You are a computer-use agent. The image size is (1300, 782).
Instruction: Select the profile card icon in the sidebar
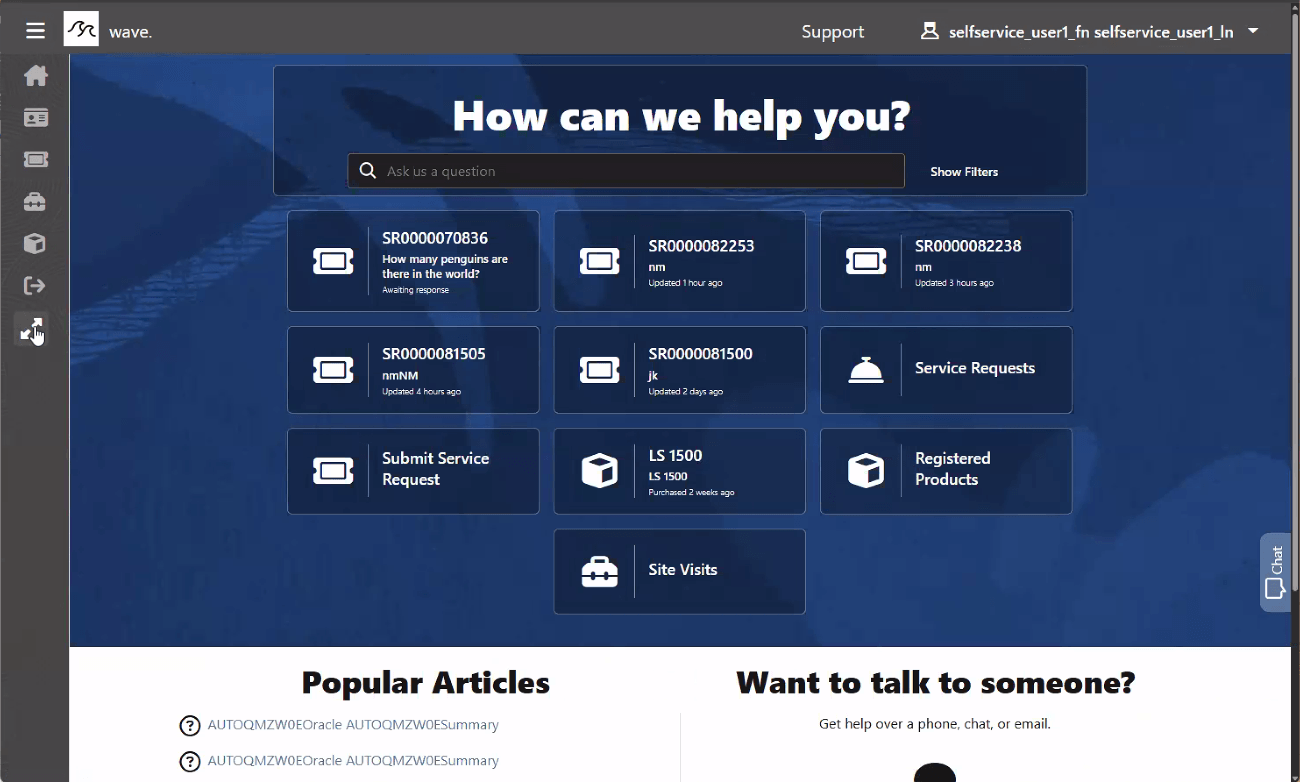click(x=35, y=118)
